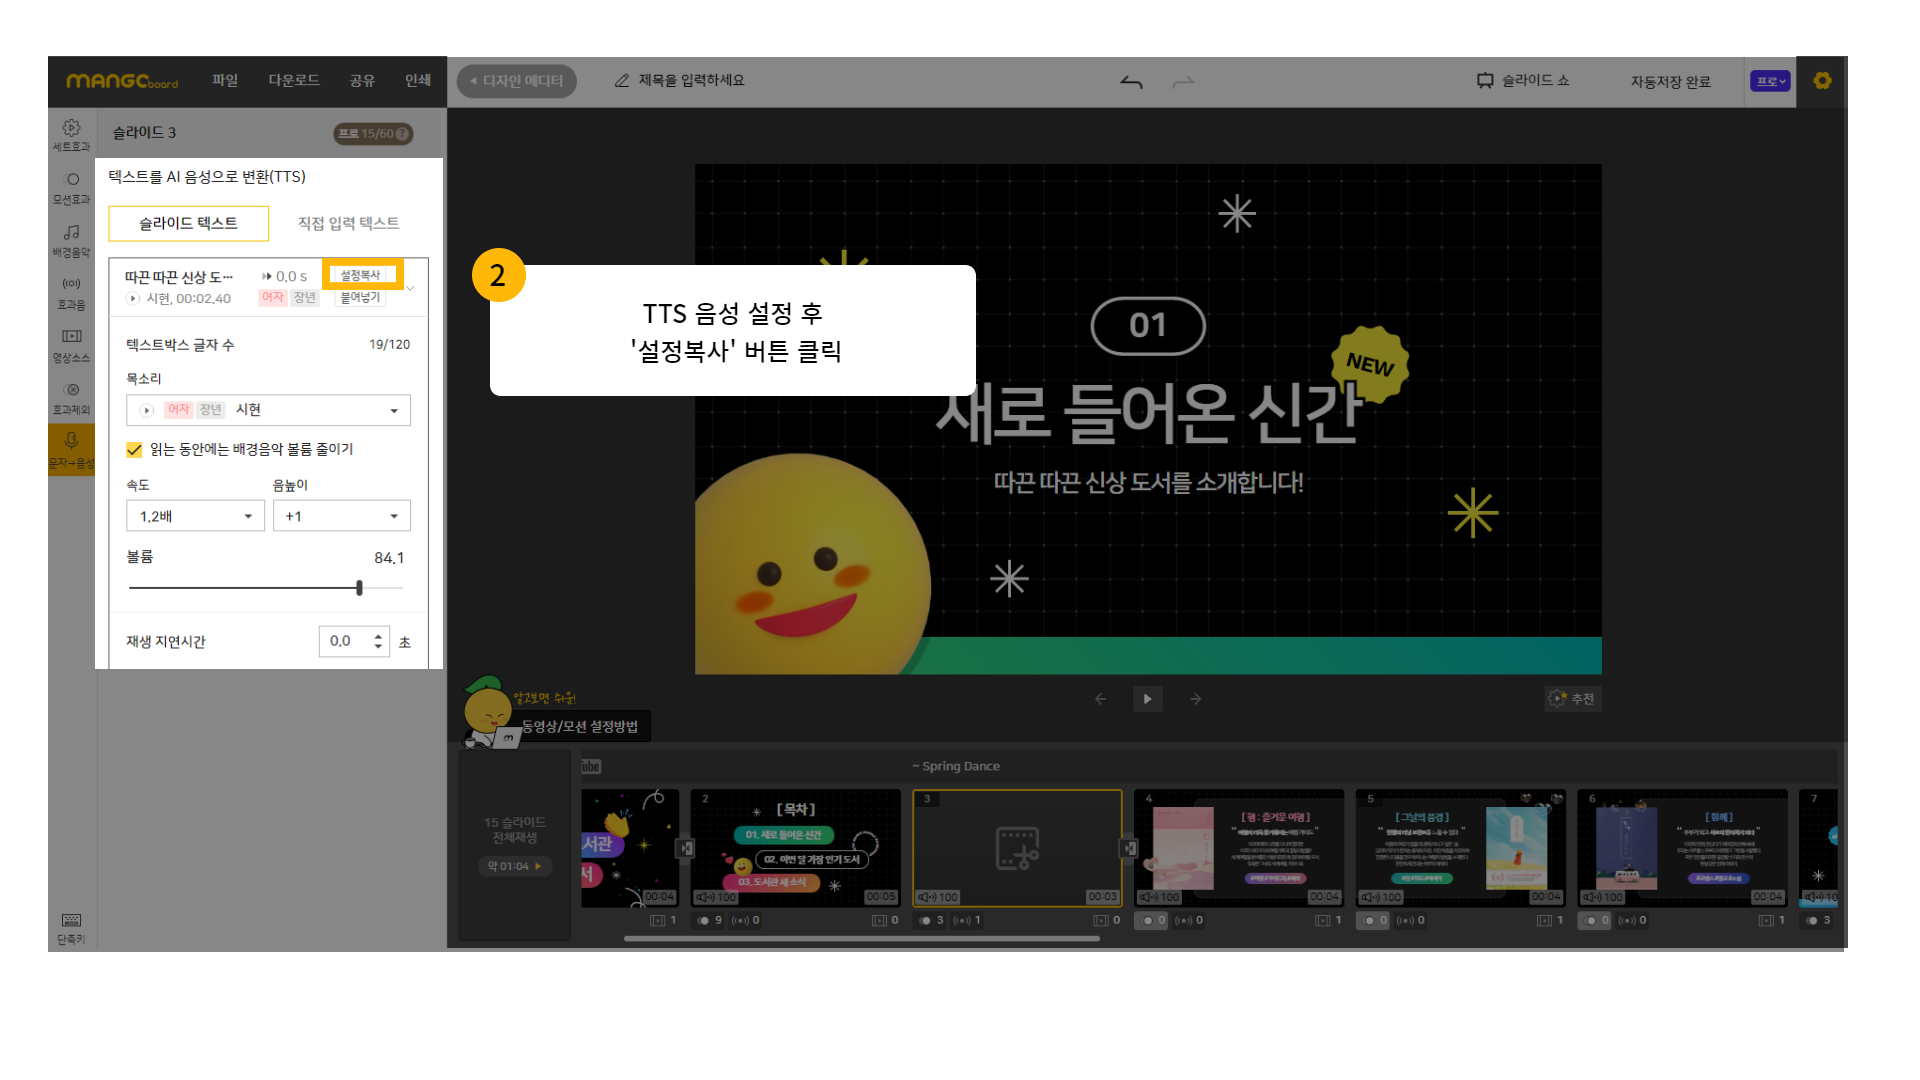This screenshot has width=1920, height=1080.
Task: Select slide 2 목차 thumbnail
Action: pyautogui.click(x=796, y=848)
